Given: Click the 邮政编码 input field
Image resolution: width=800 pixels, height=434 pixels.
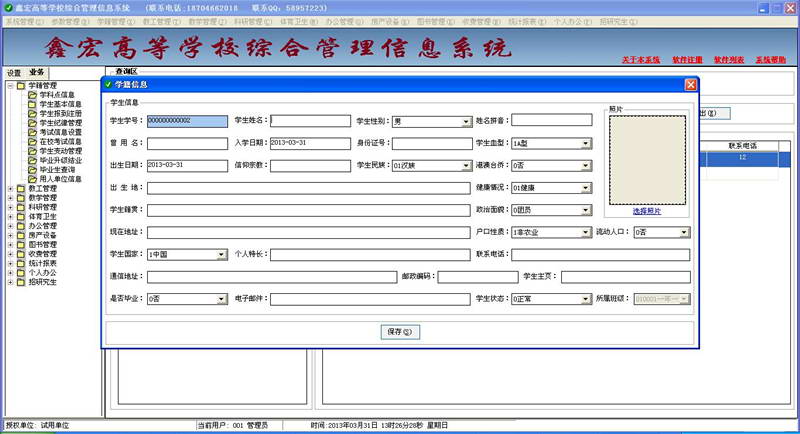Looking at the screenshot, I should (x=478, y=277).
